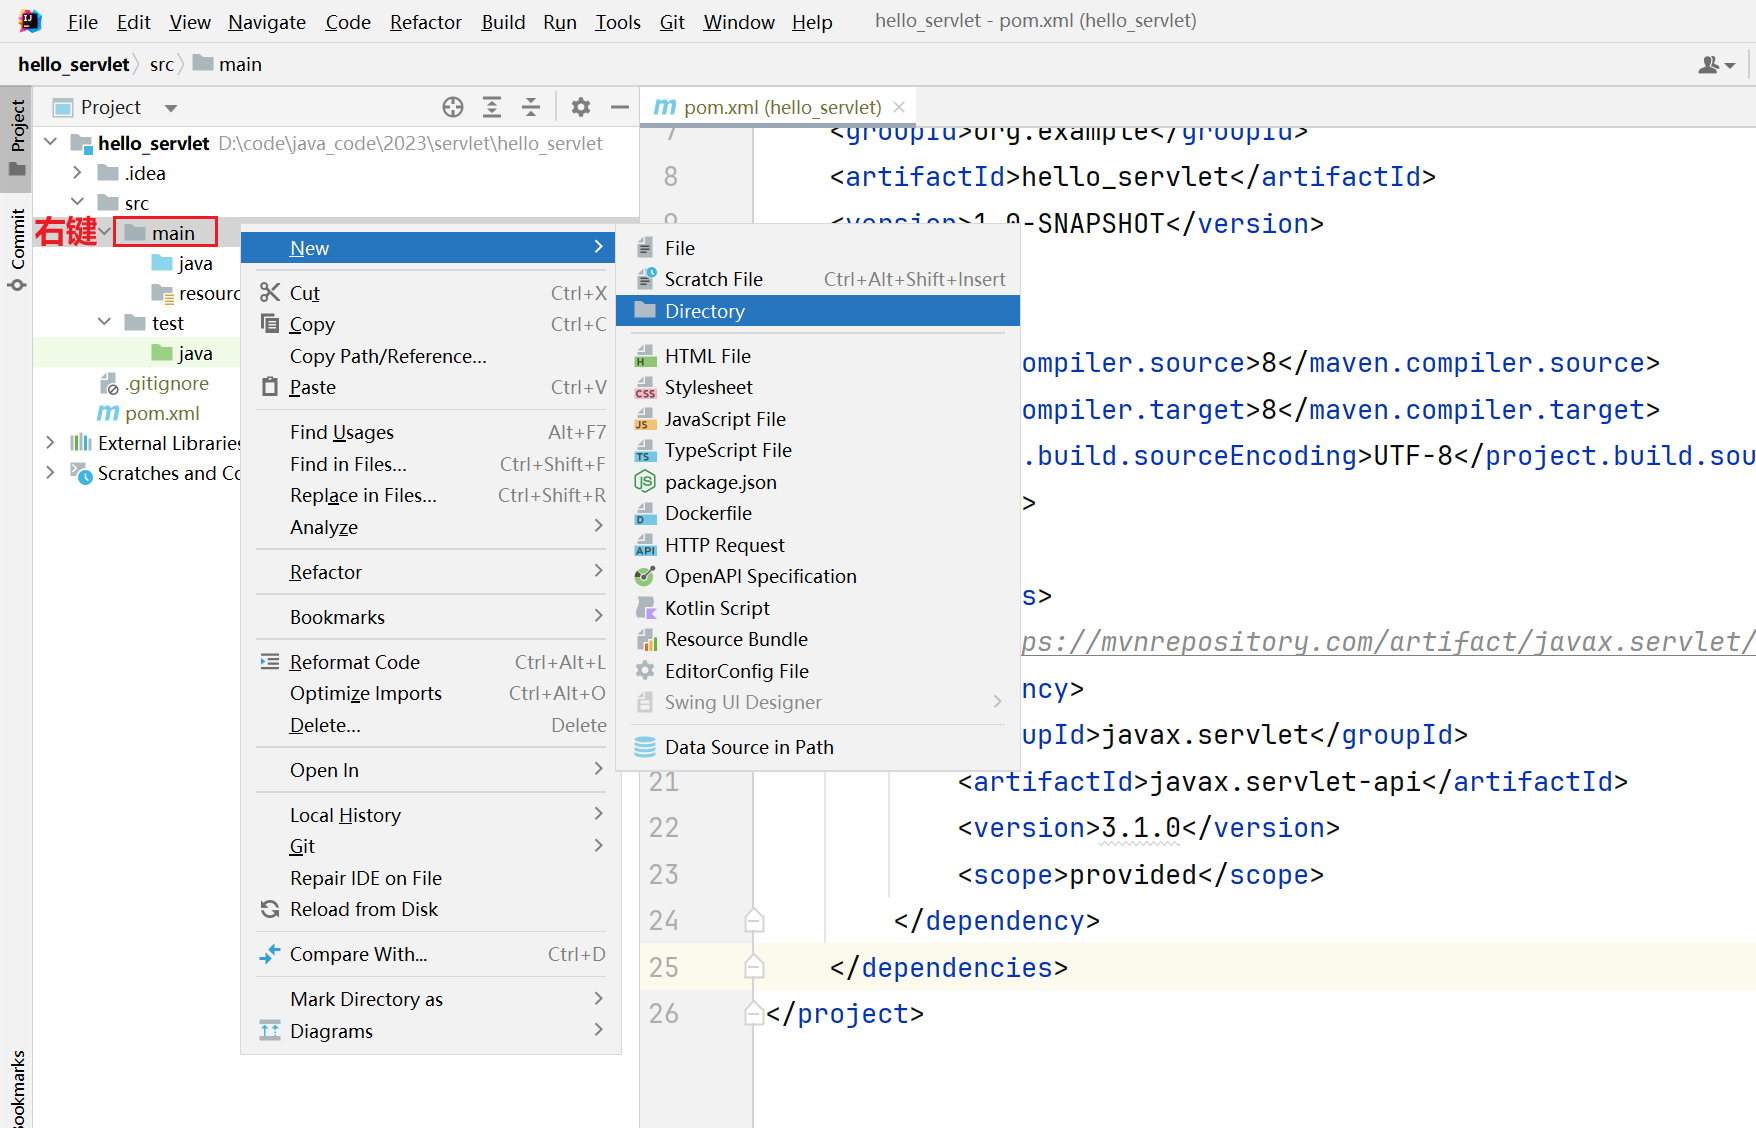Open the Build menu
This screenshot has height=1128, width=1756.
point(503,22)
